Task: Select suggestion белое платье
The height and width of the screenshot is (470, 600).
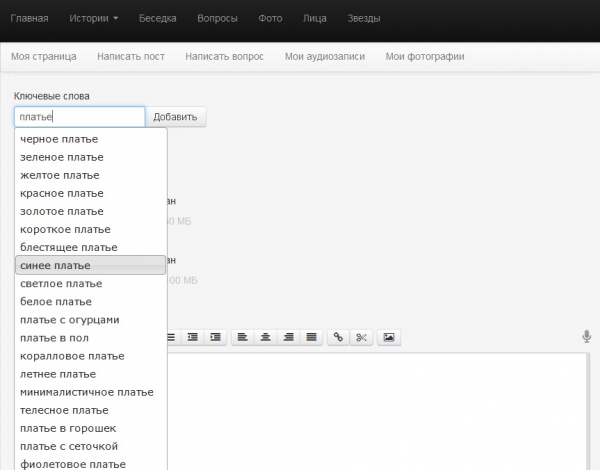Action: coord(91,302)
